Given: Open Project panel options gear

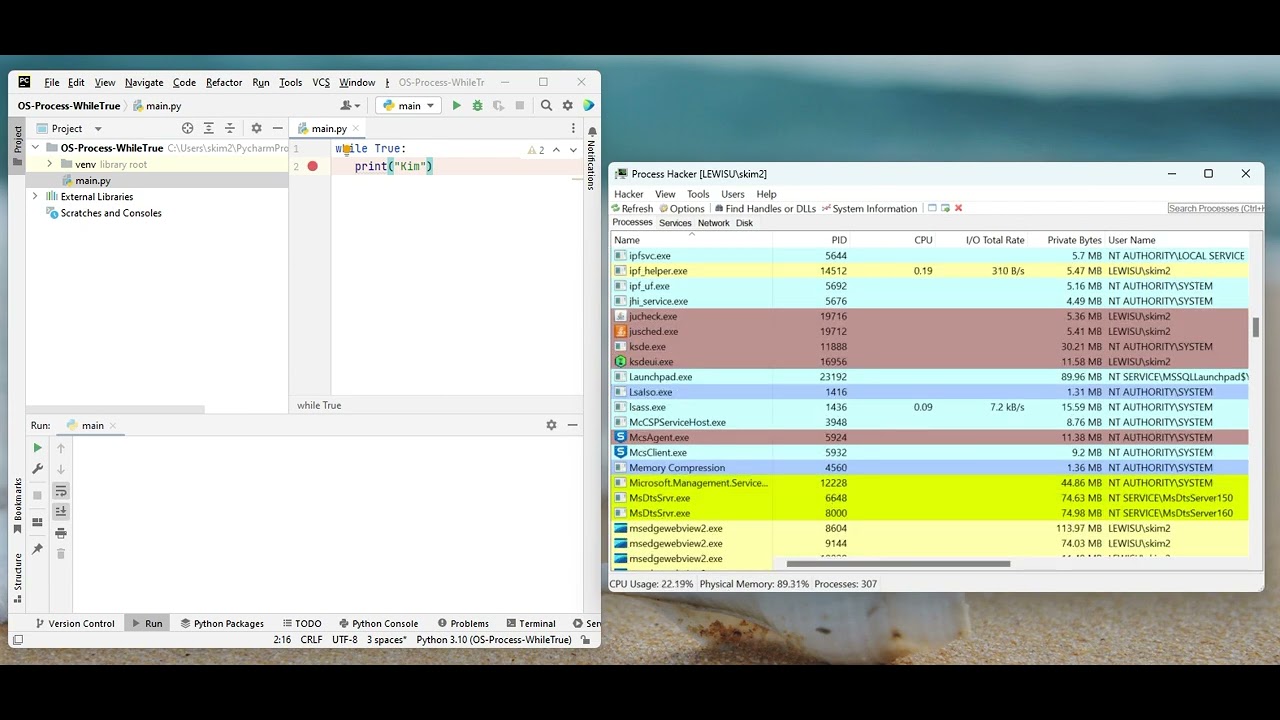Looking at the screenshot, I should pos(256,128).
